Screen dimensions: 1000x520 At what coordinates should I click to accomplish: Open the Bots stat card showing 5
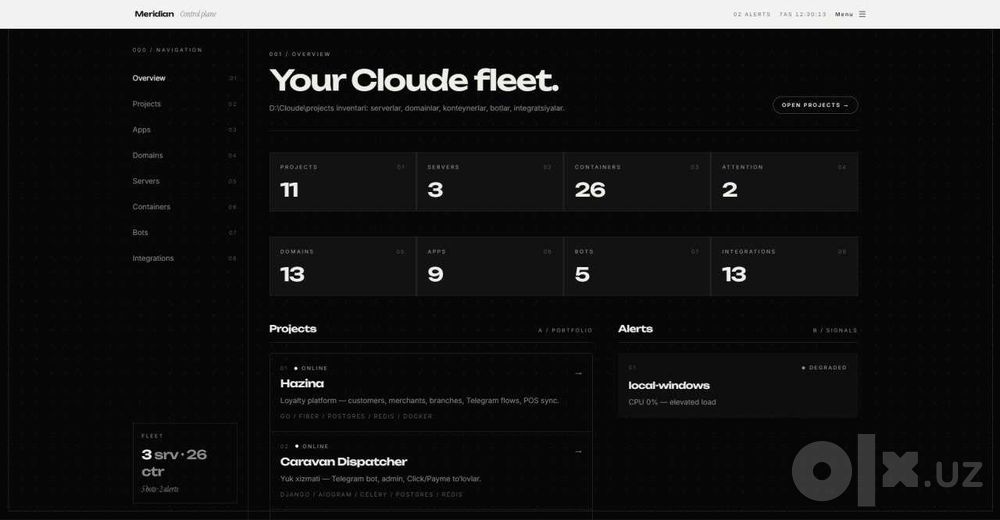[637, 266]
